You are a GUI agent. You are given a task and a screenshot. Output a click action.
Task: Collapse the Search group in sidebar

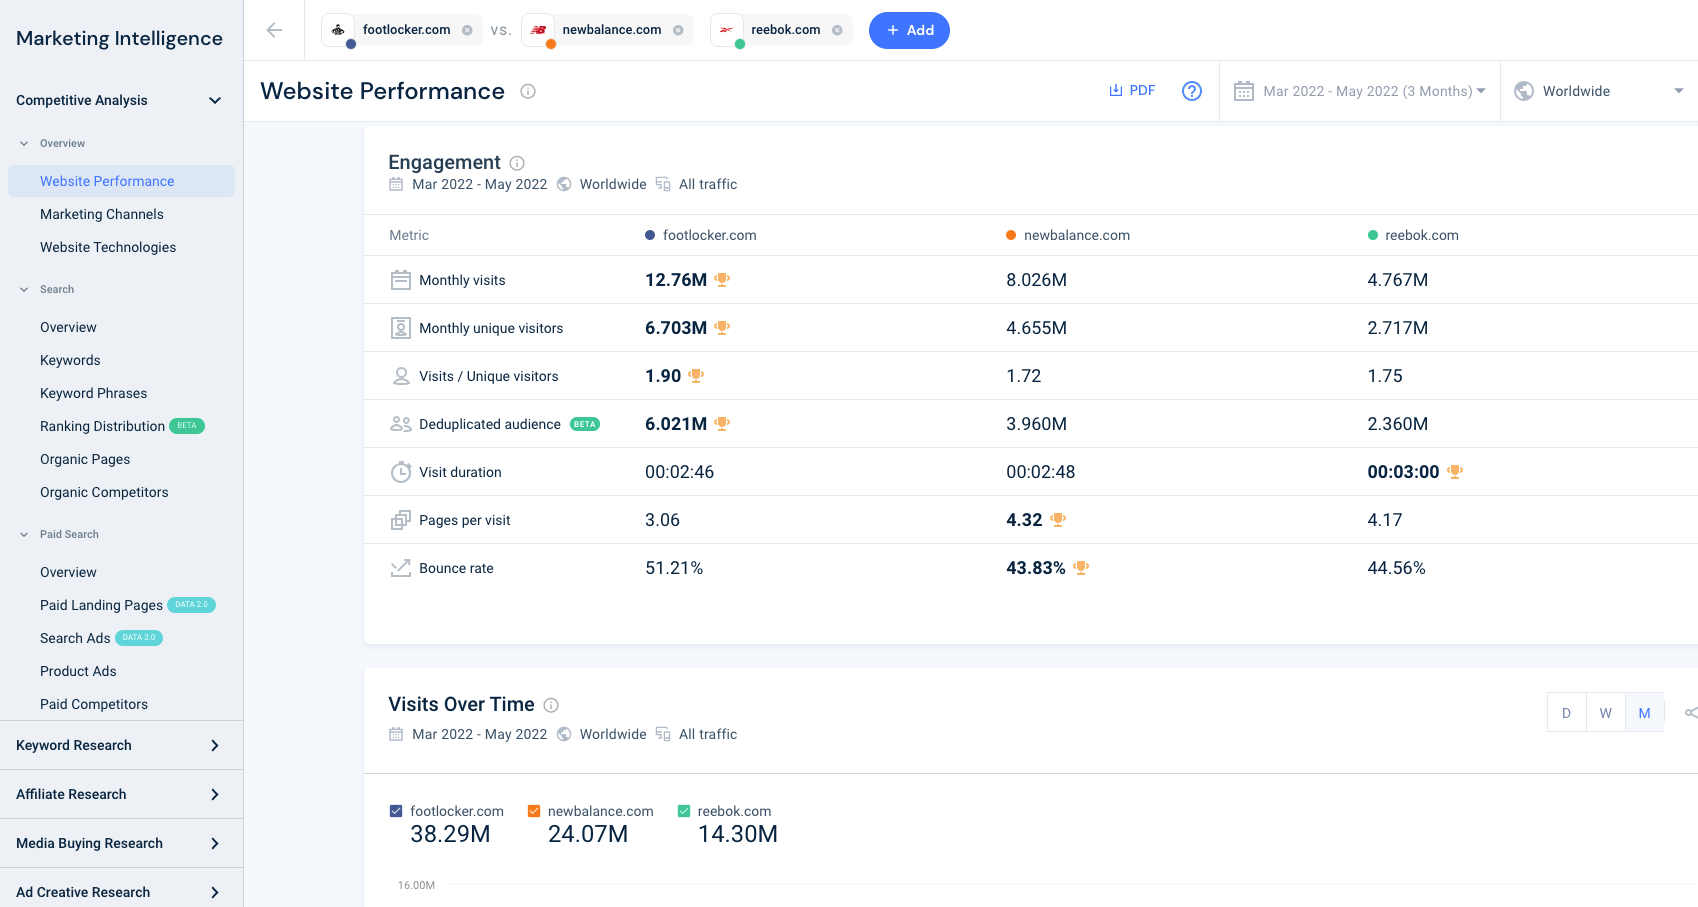[x=24, y=290]
